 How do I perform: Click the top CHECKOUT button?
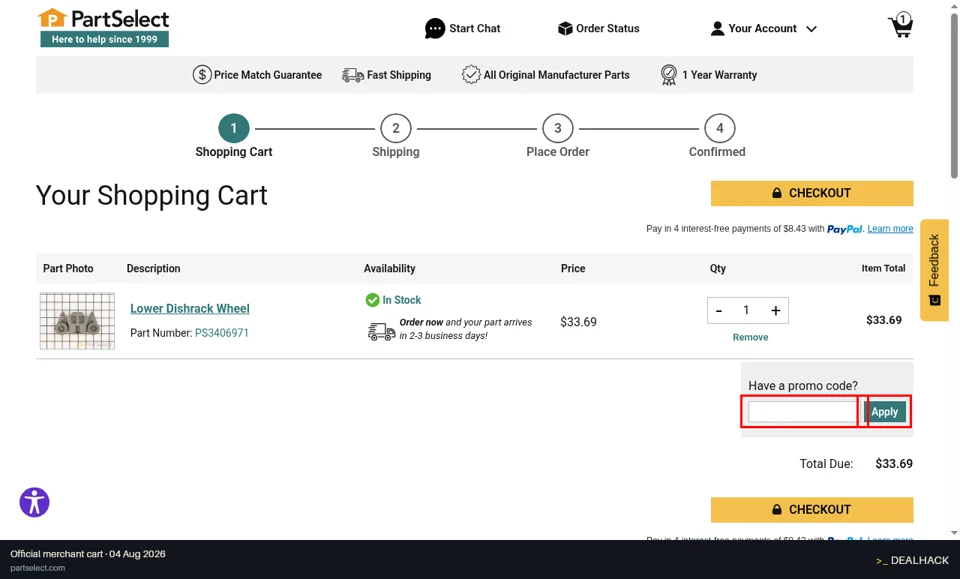click(x=812, y=193)
